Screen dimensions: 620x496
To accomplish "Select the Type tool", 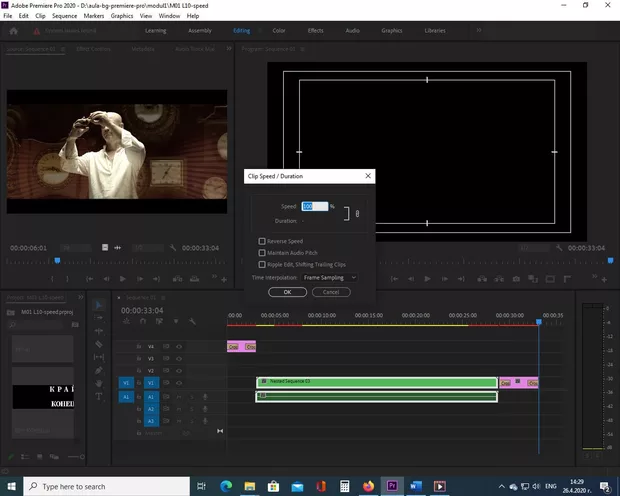I will (x=99, y=396).
